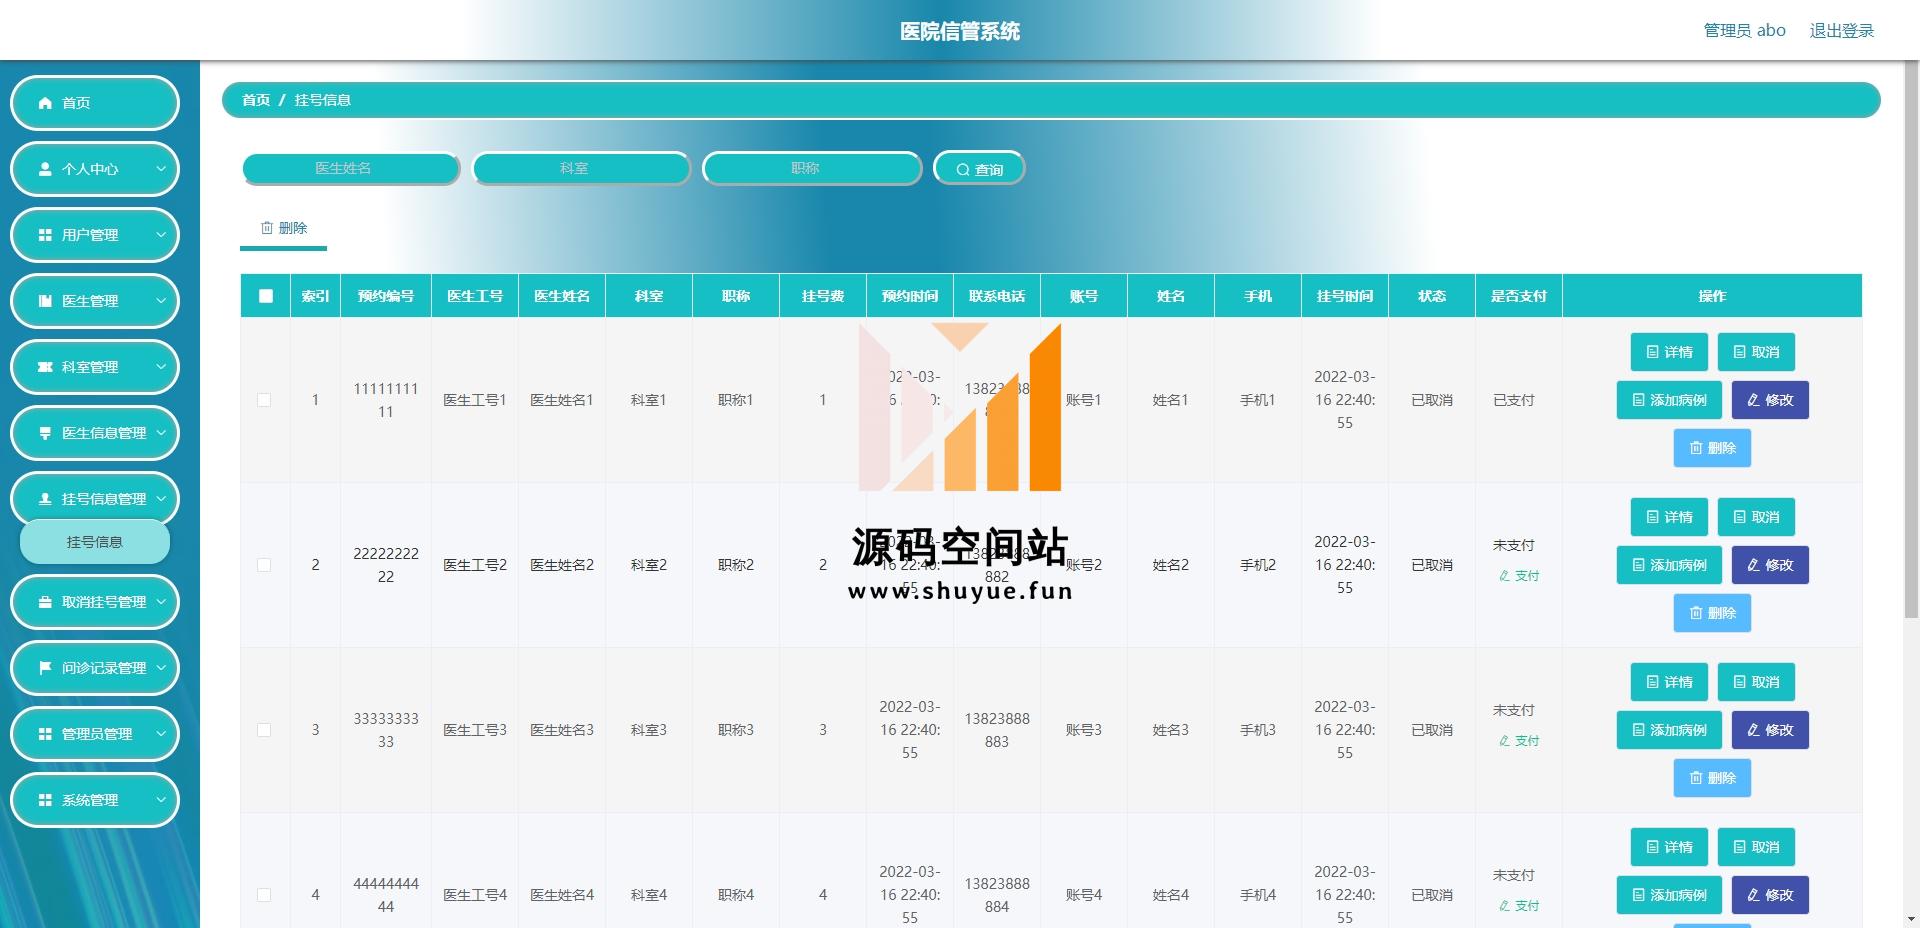Click the trash icon on 删除 toolbar tab
Image resolution: width=1920 pixels, height=928 pixels.
tap(267, 228)
